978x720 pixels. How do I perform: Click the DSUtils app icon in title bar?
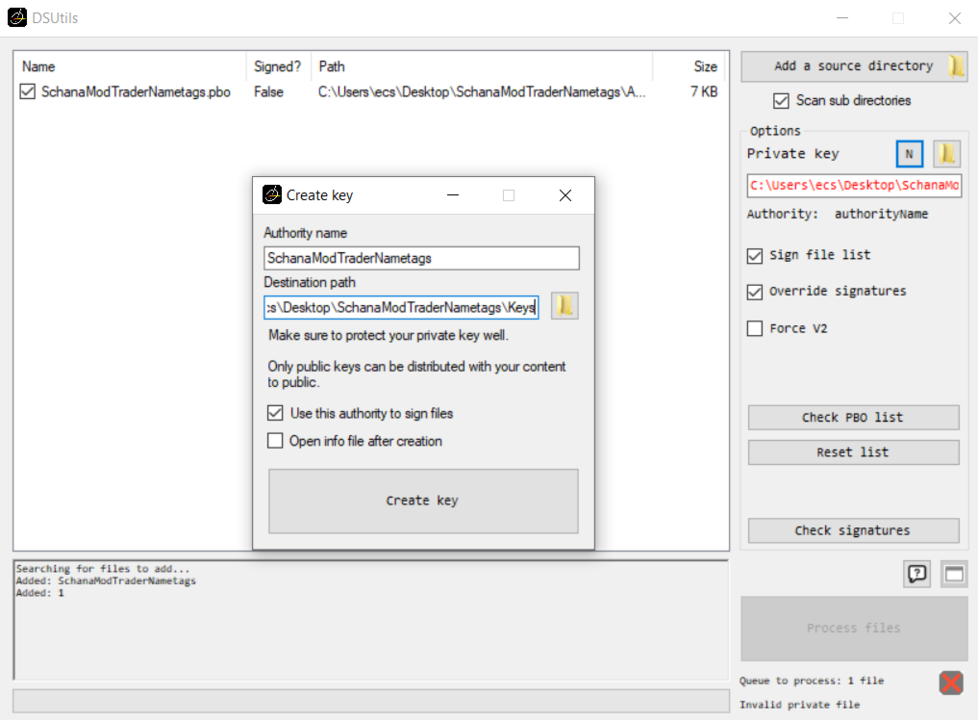17,17
